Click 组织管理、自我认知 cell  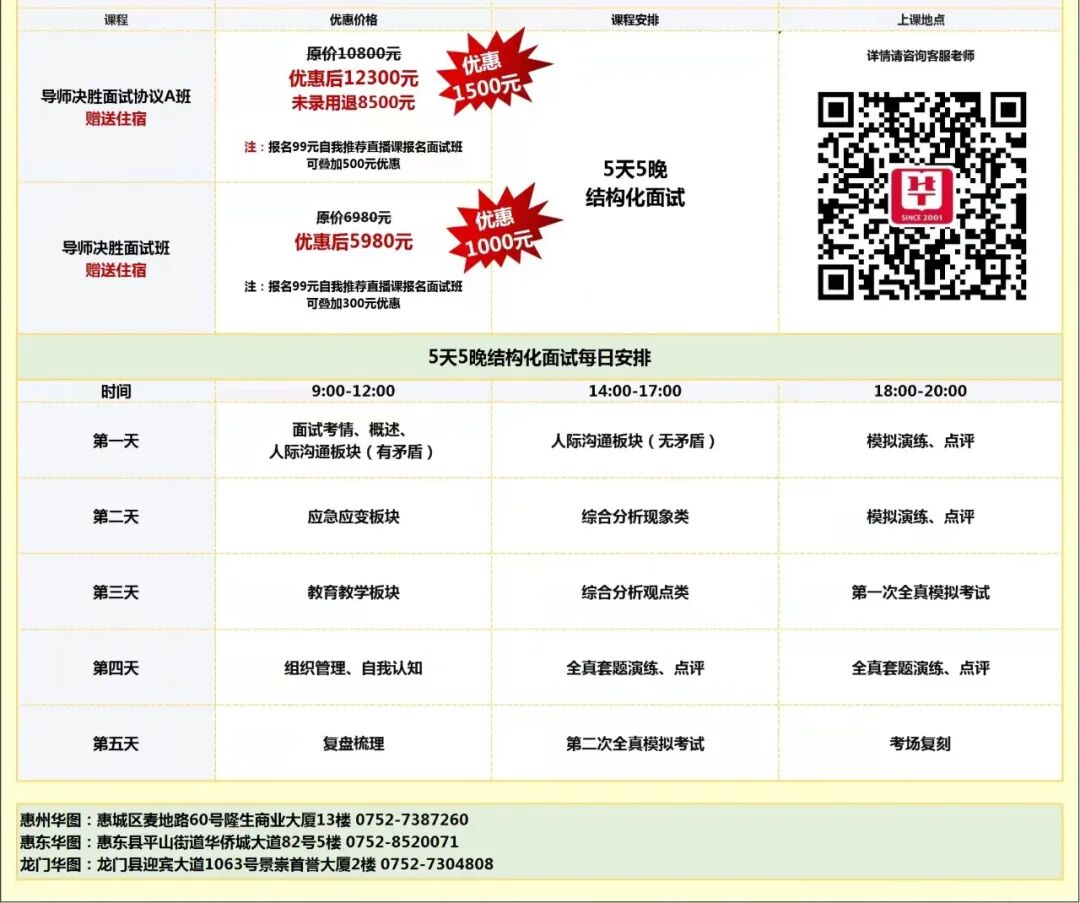click(x=353, y=668)
